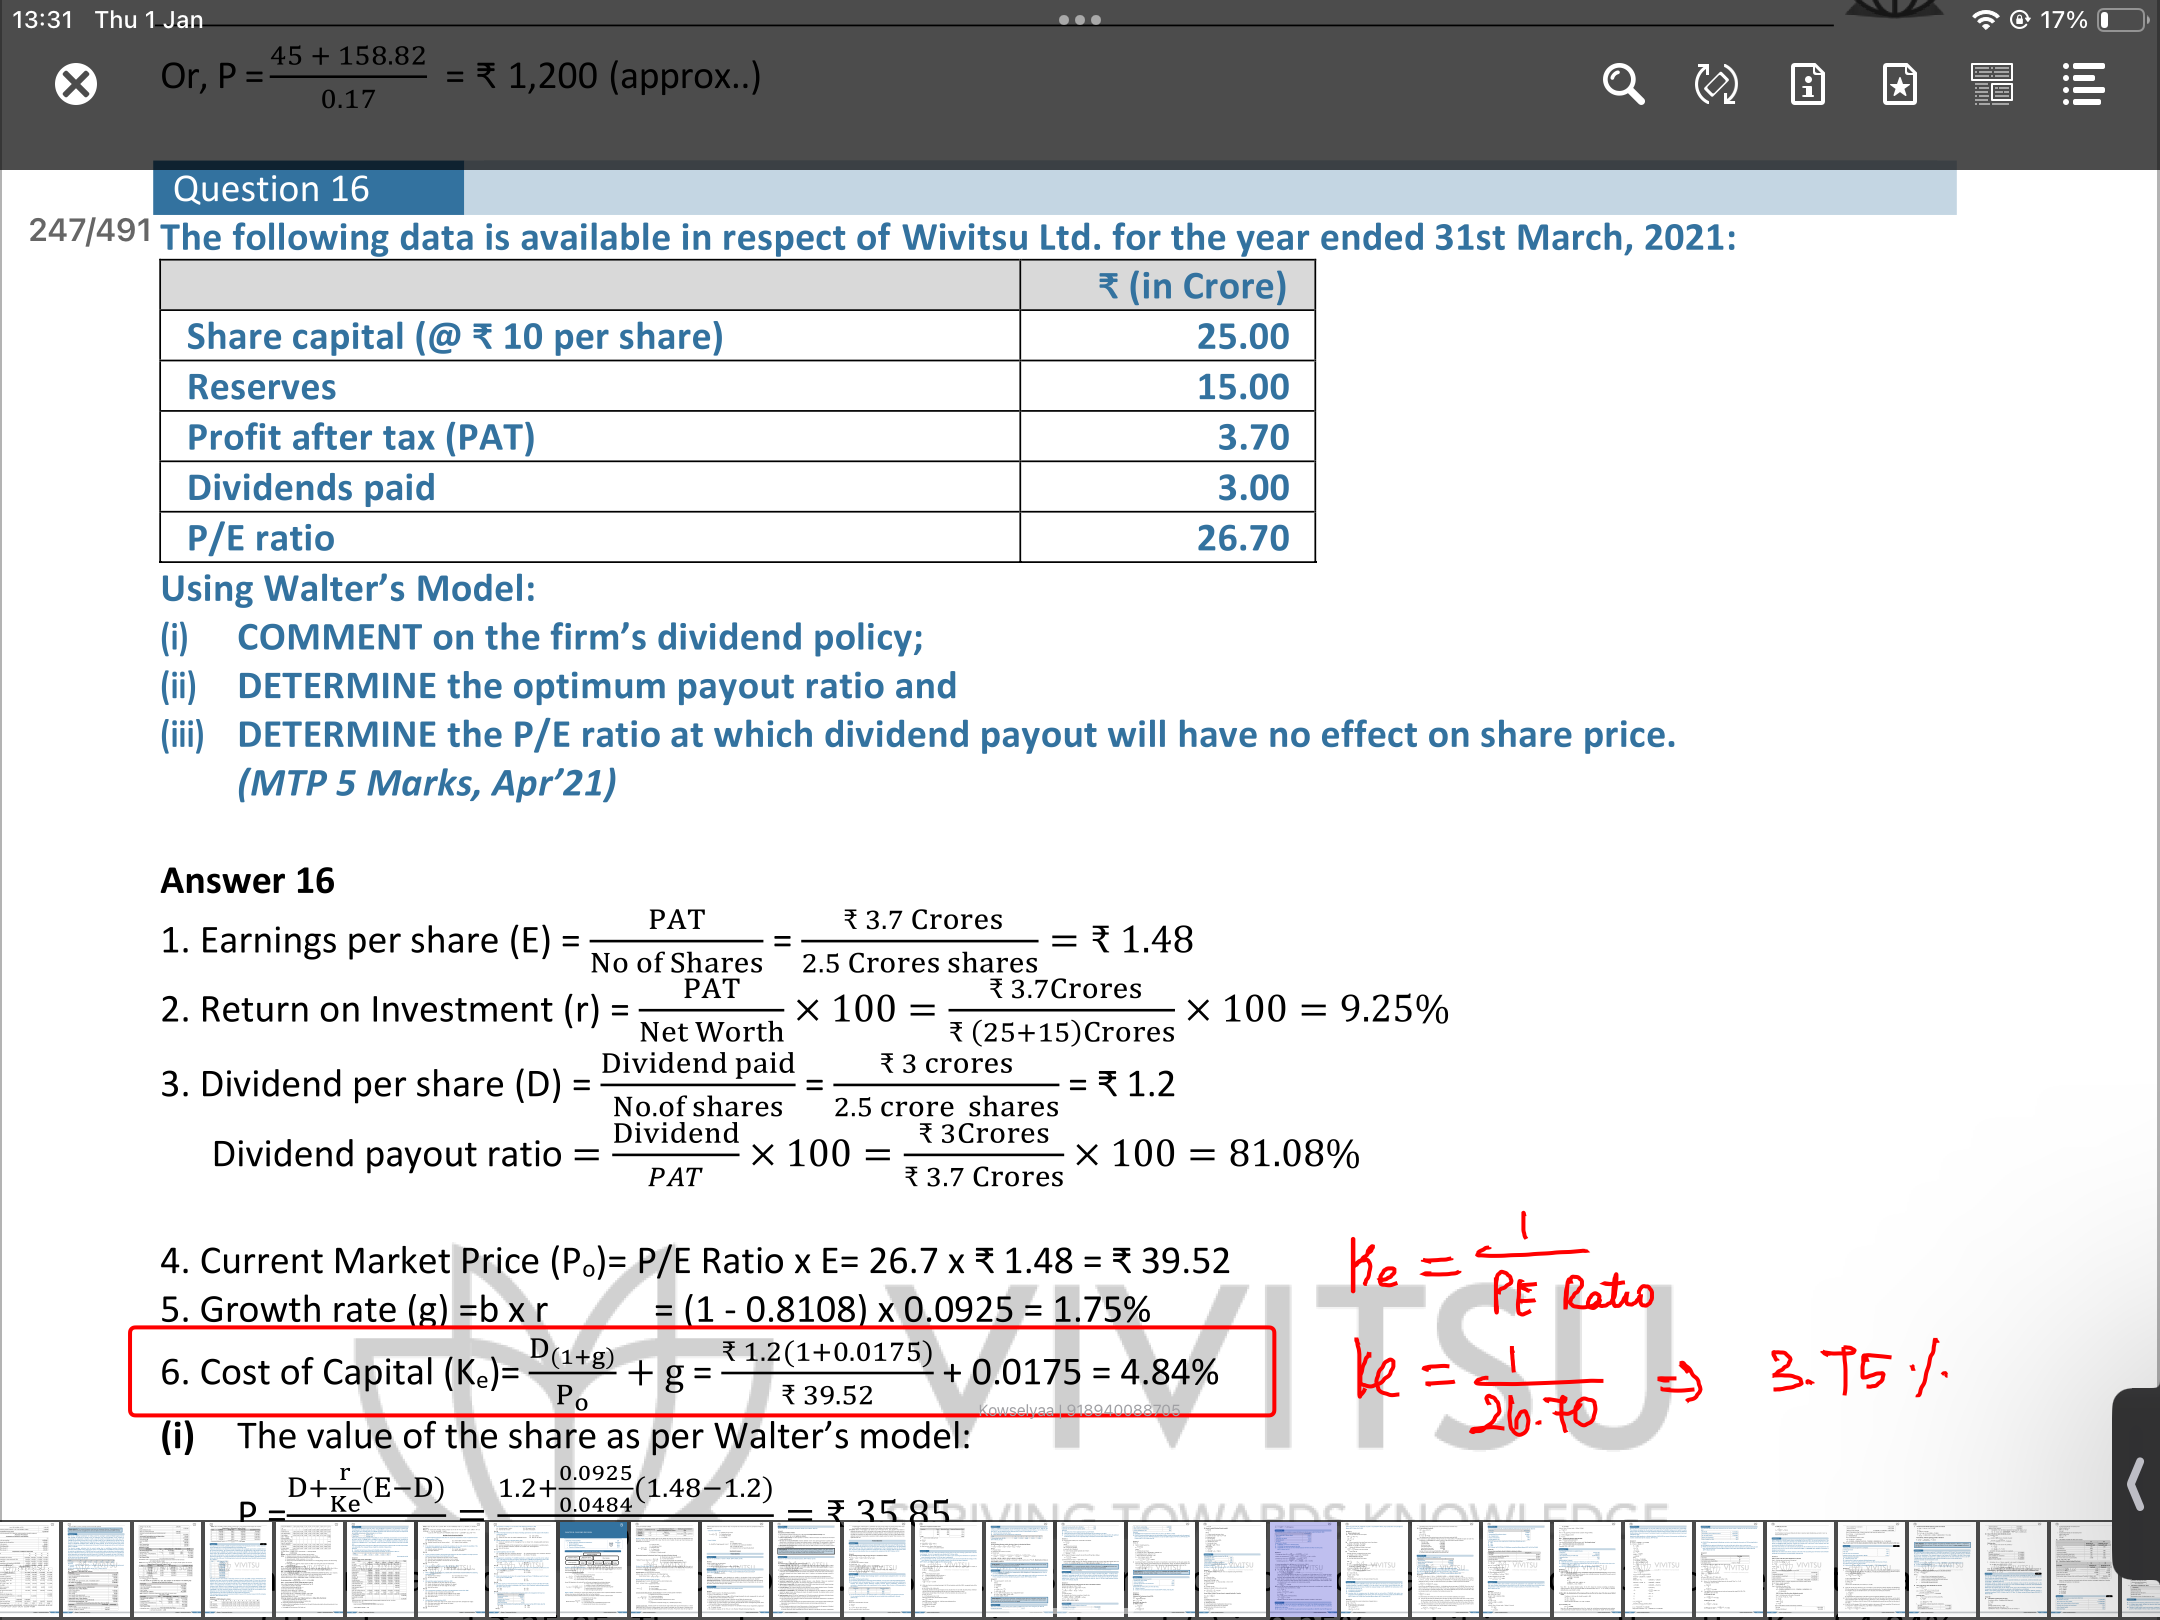Tap the 247/491 page number indicator
Screen dimensions: 2160x1620
click(x=90, y=230)
